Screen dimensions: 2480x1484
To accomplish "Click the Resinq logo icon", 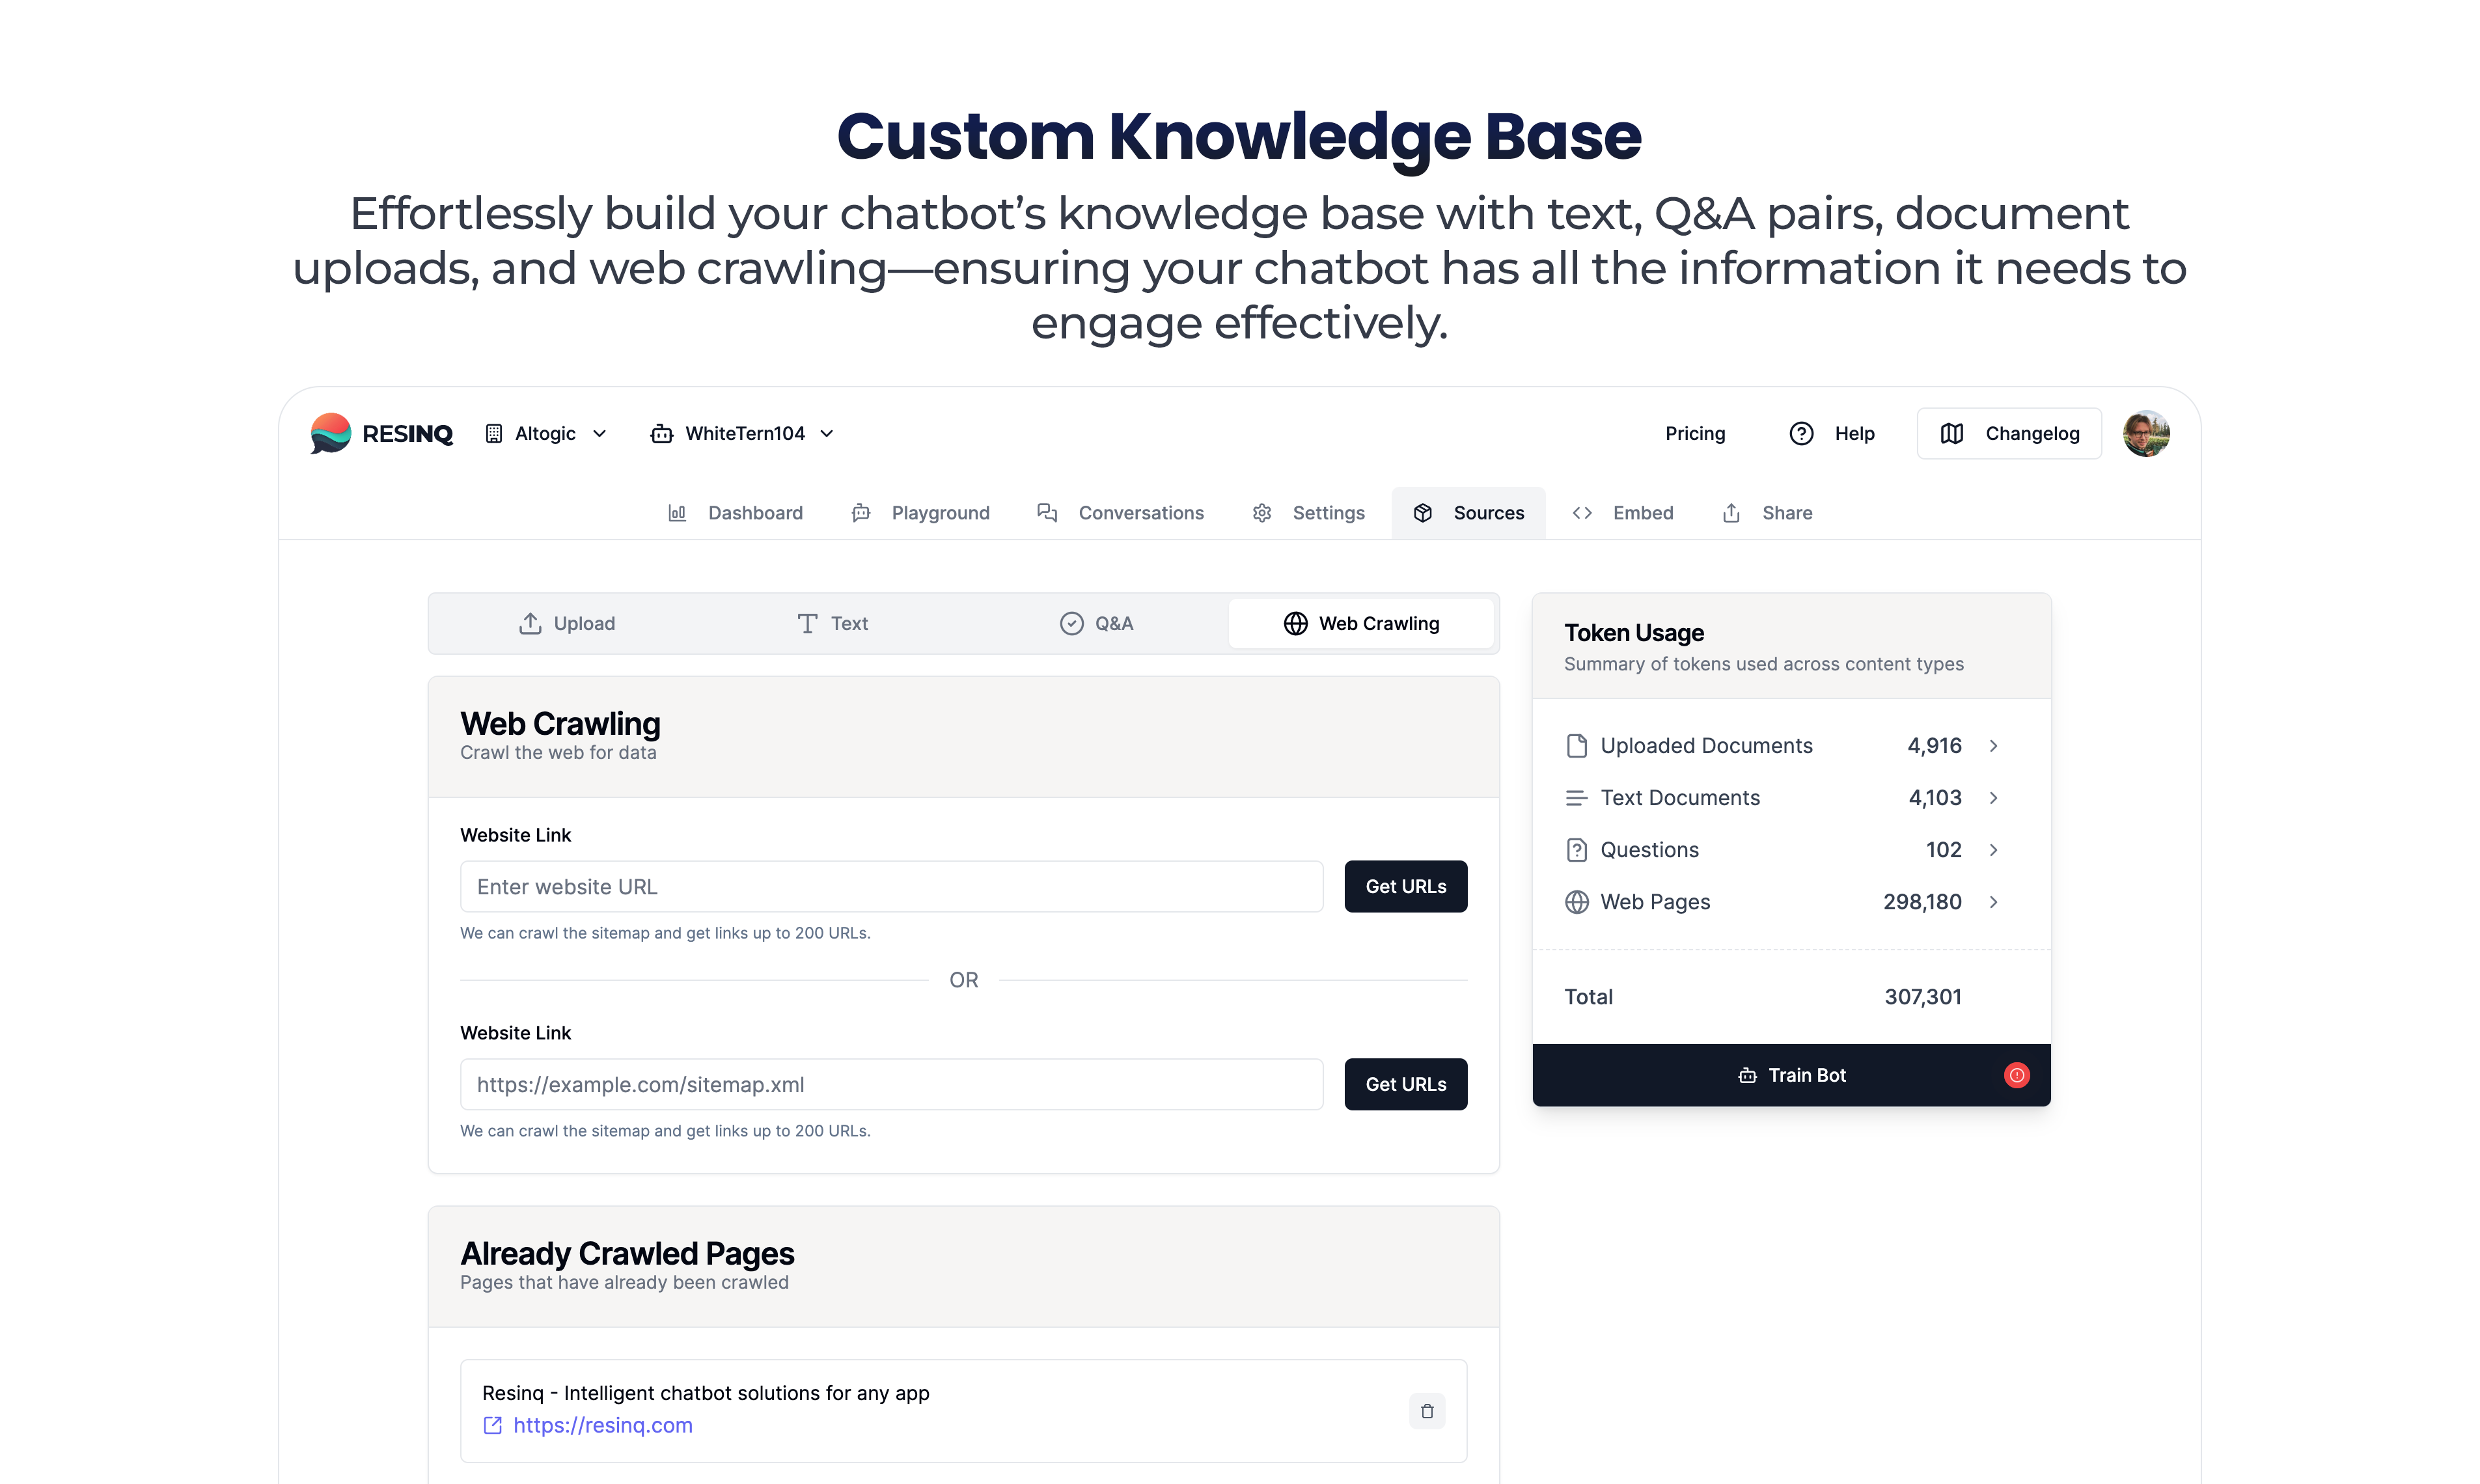I will pos(330,433).
